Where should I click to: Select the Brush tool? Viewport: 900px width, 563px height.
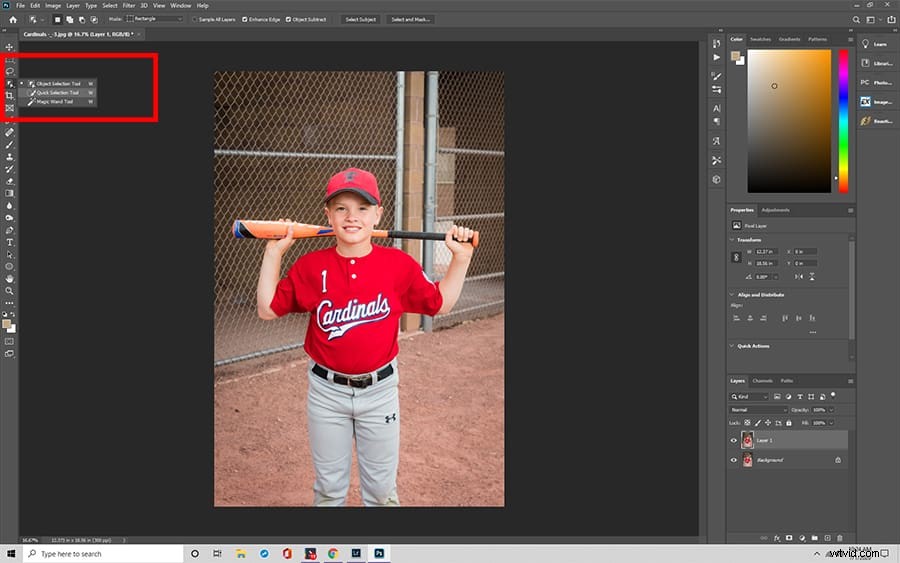tap(9, 145)
